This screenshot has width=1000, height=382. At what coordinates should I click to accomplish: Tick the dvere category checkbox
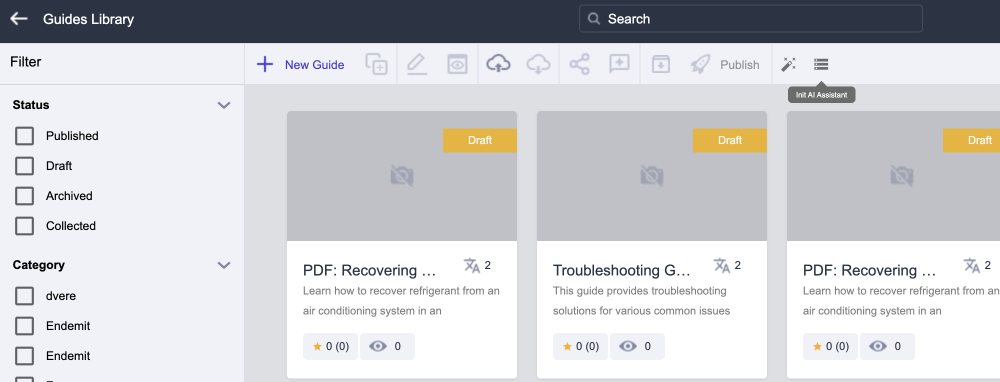click(24, 296)
